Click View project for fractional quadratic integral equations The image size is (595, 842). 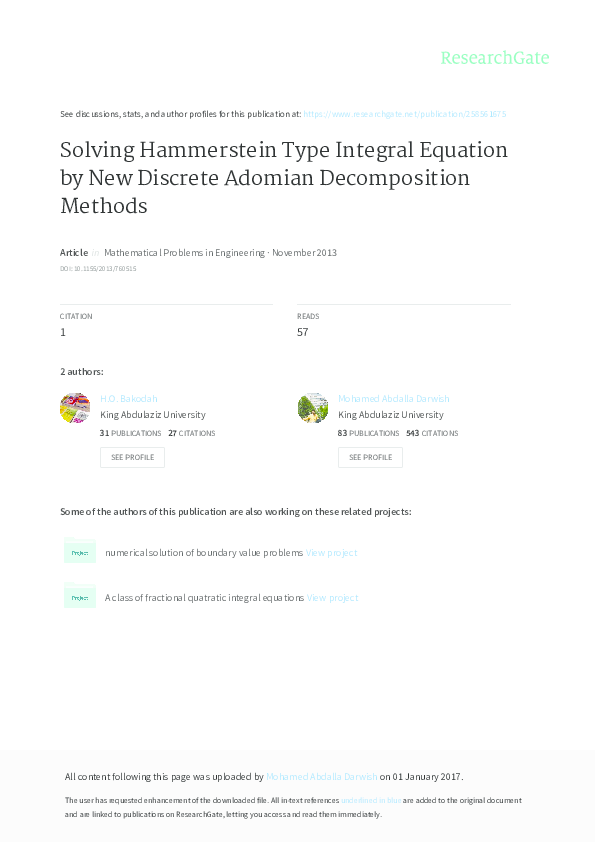click(334, 596)
